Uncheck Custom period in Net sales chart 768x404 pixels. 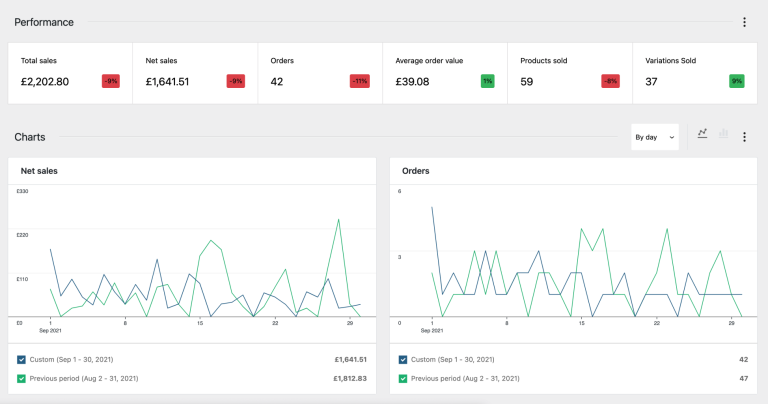[x=23, y=359]
